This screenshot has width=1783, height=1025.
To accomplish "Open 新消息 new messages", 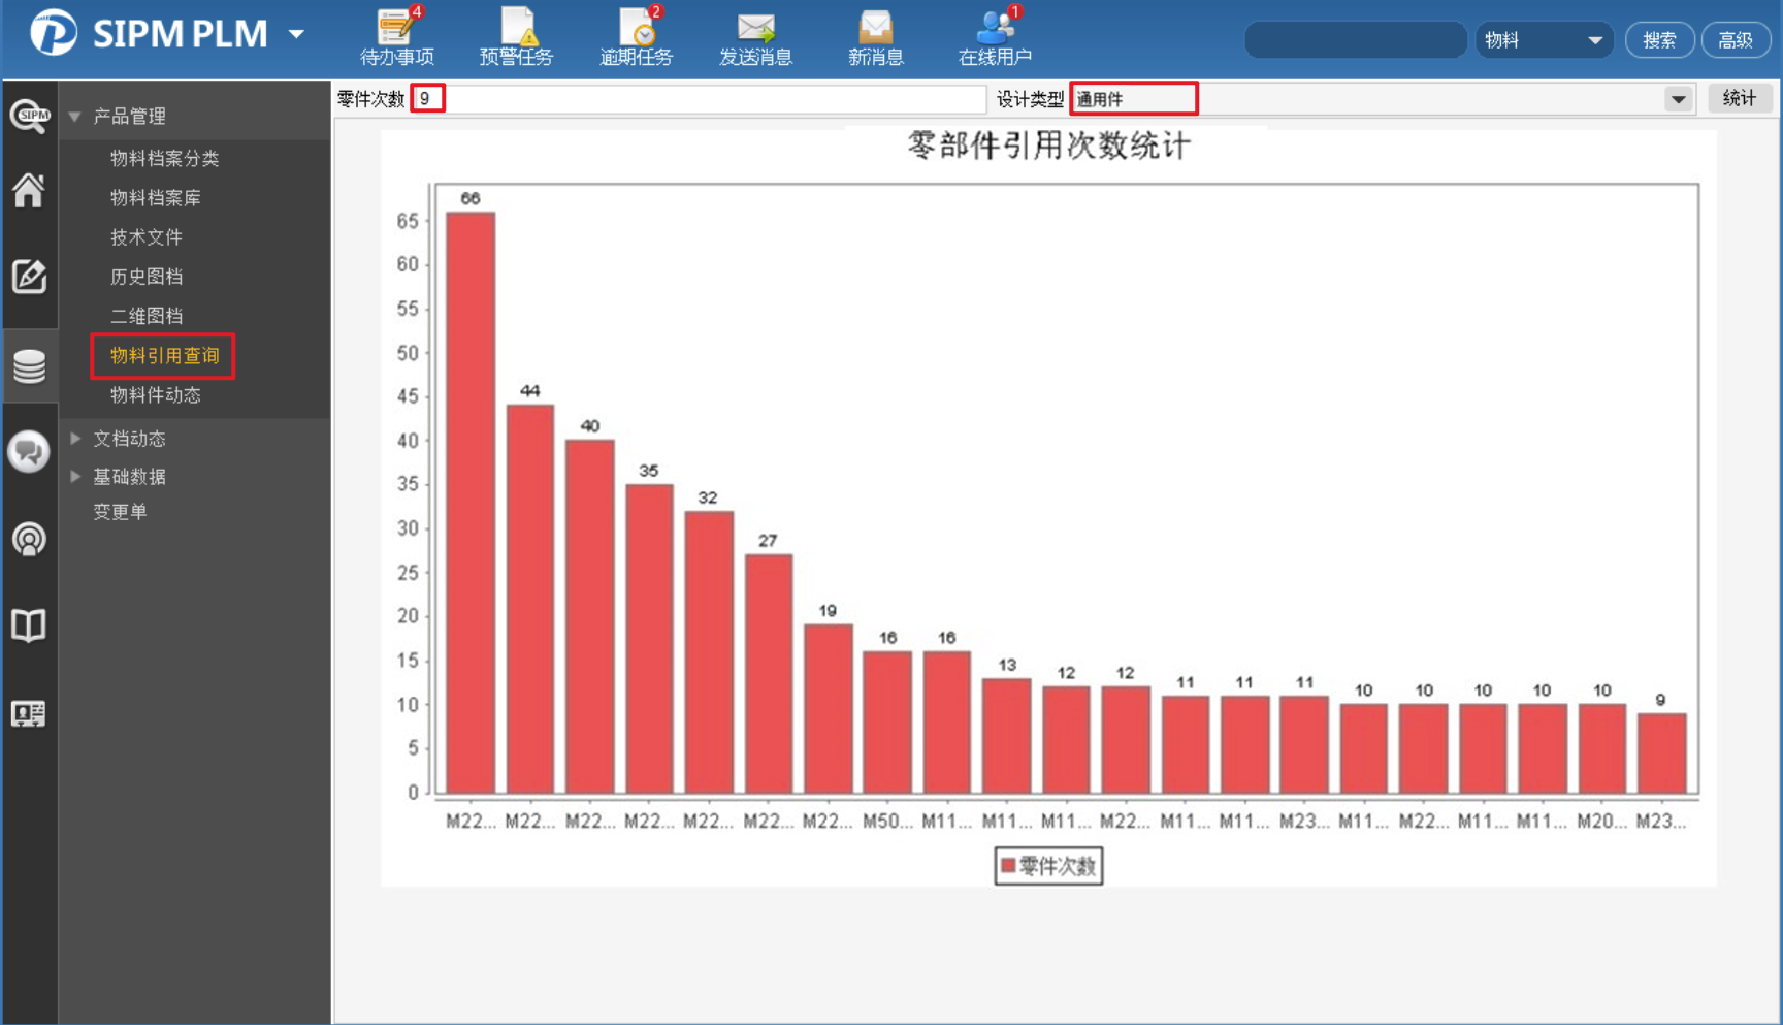I will (x=876, y=36).
